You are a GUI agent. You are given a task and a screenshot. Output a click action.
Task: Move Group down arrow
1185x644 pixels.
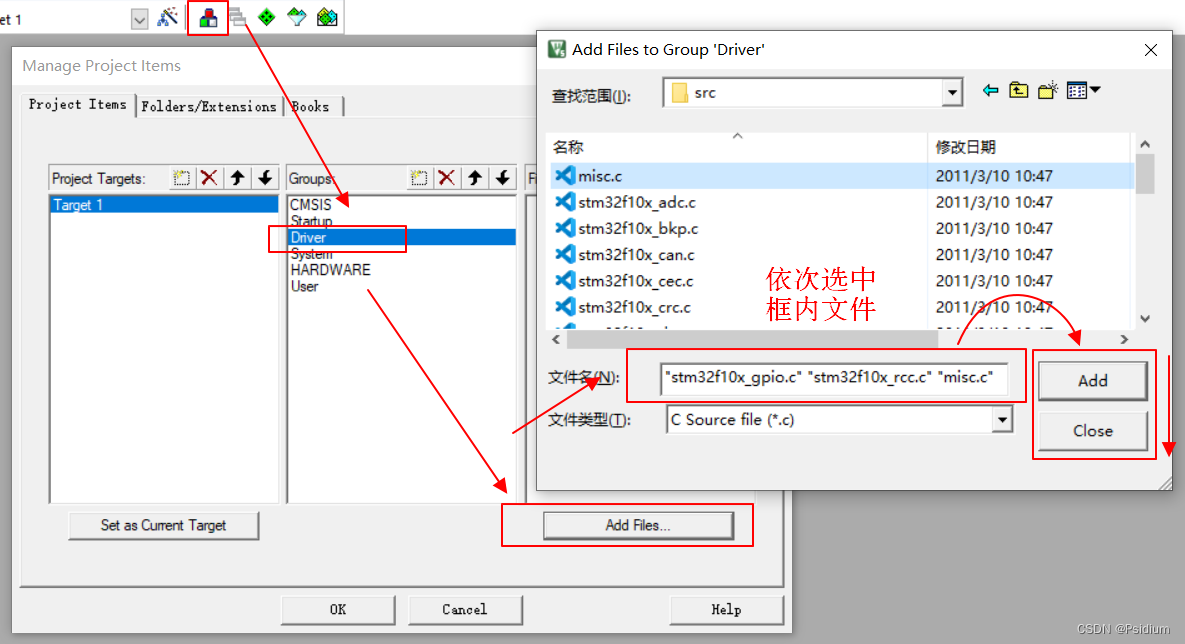503,178
